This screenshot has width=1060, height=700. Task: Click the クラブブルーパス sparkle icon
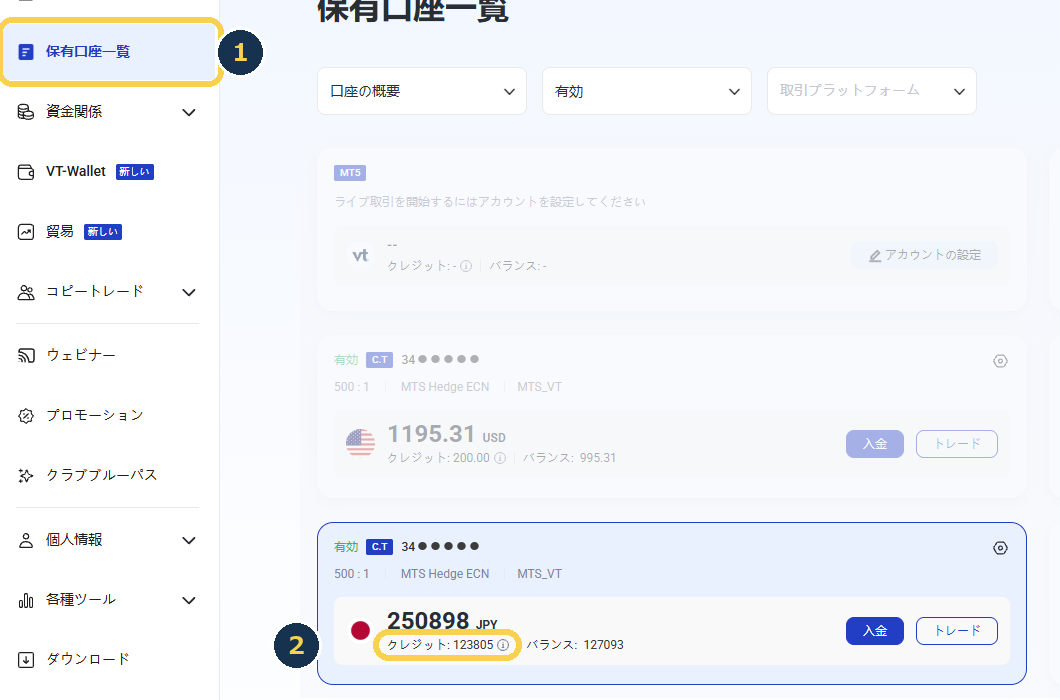click(x=26, y=476)
